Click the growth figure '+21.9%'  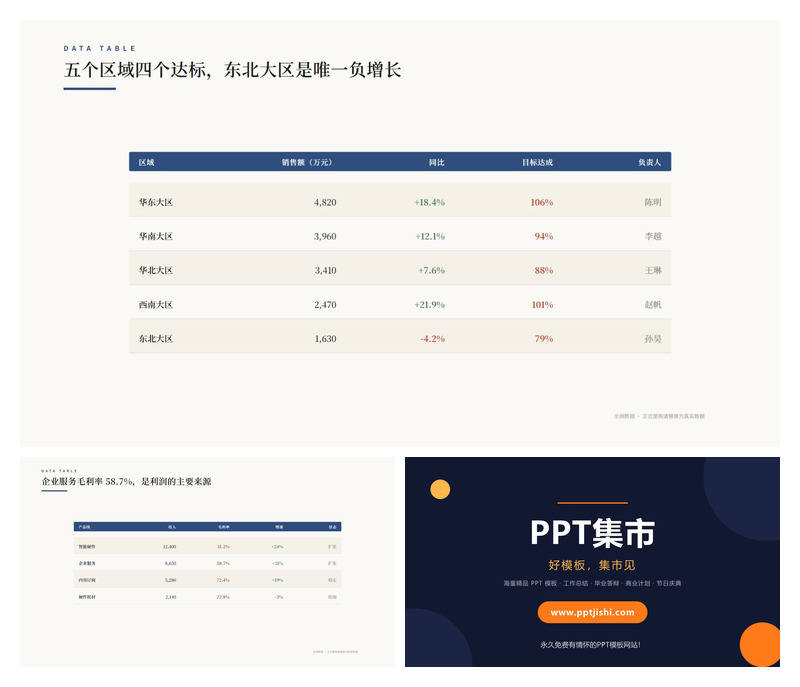[x=430, y=304]
